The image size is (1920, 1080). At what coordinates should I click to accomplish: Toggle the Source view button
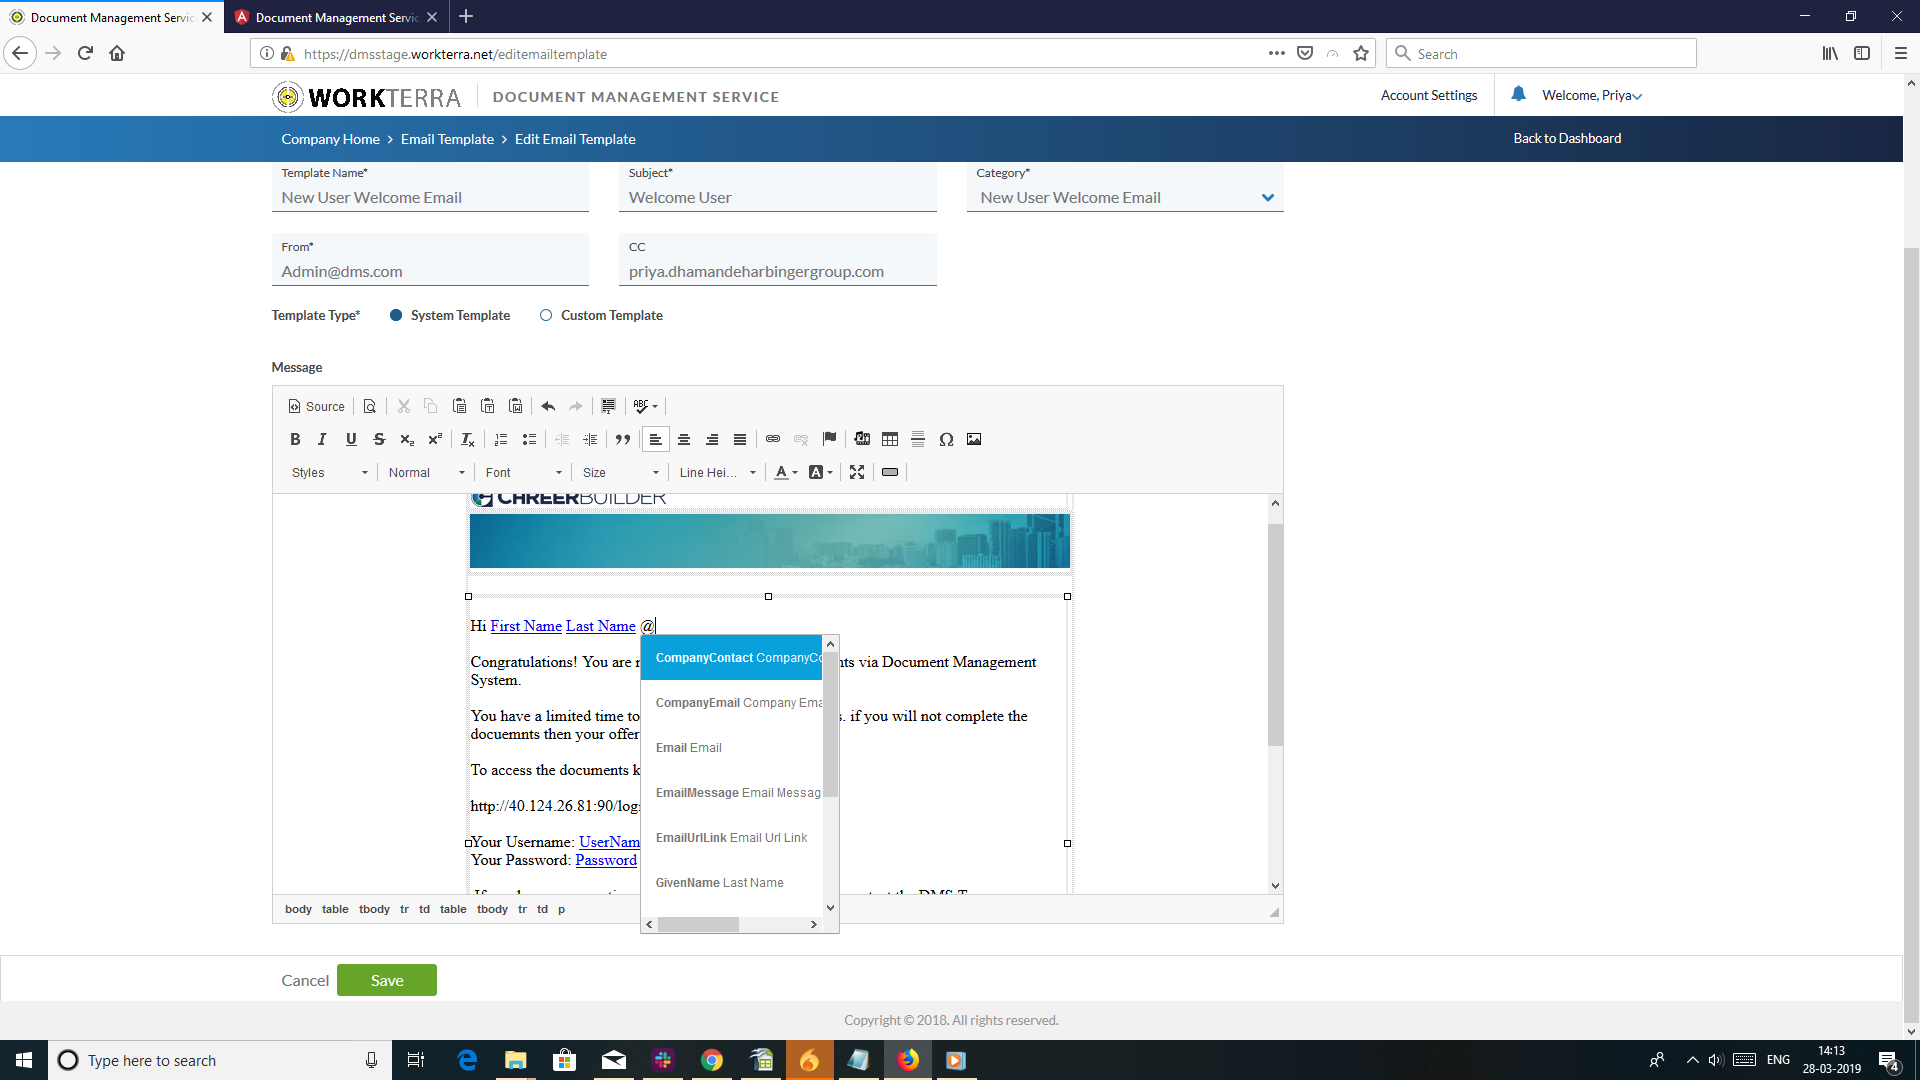[x=317, y=406]
